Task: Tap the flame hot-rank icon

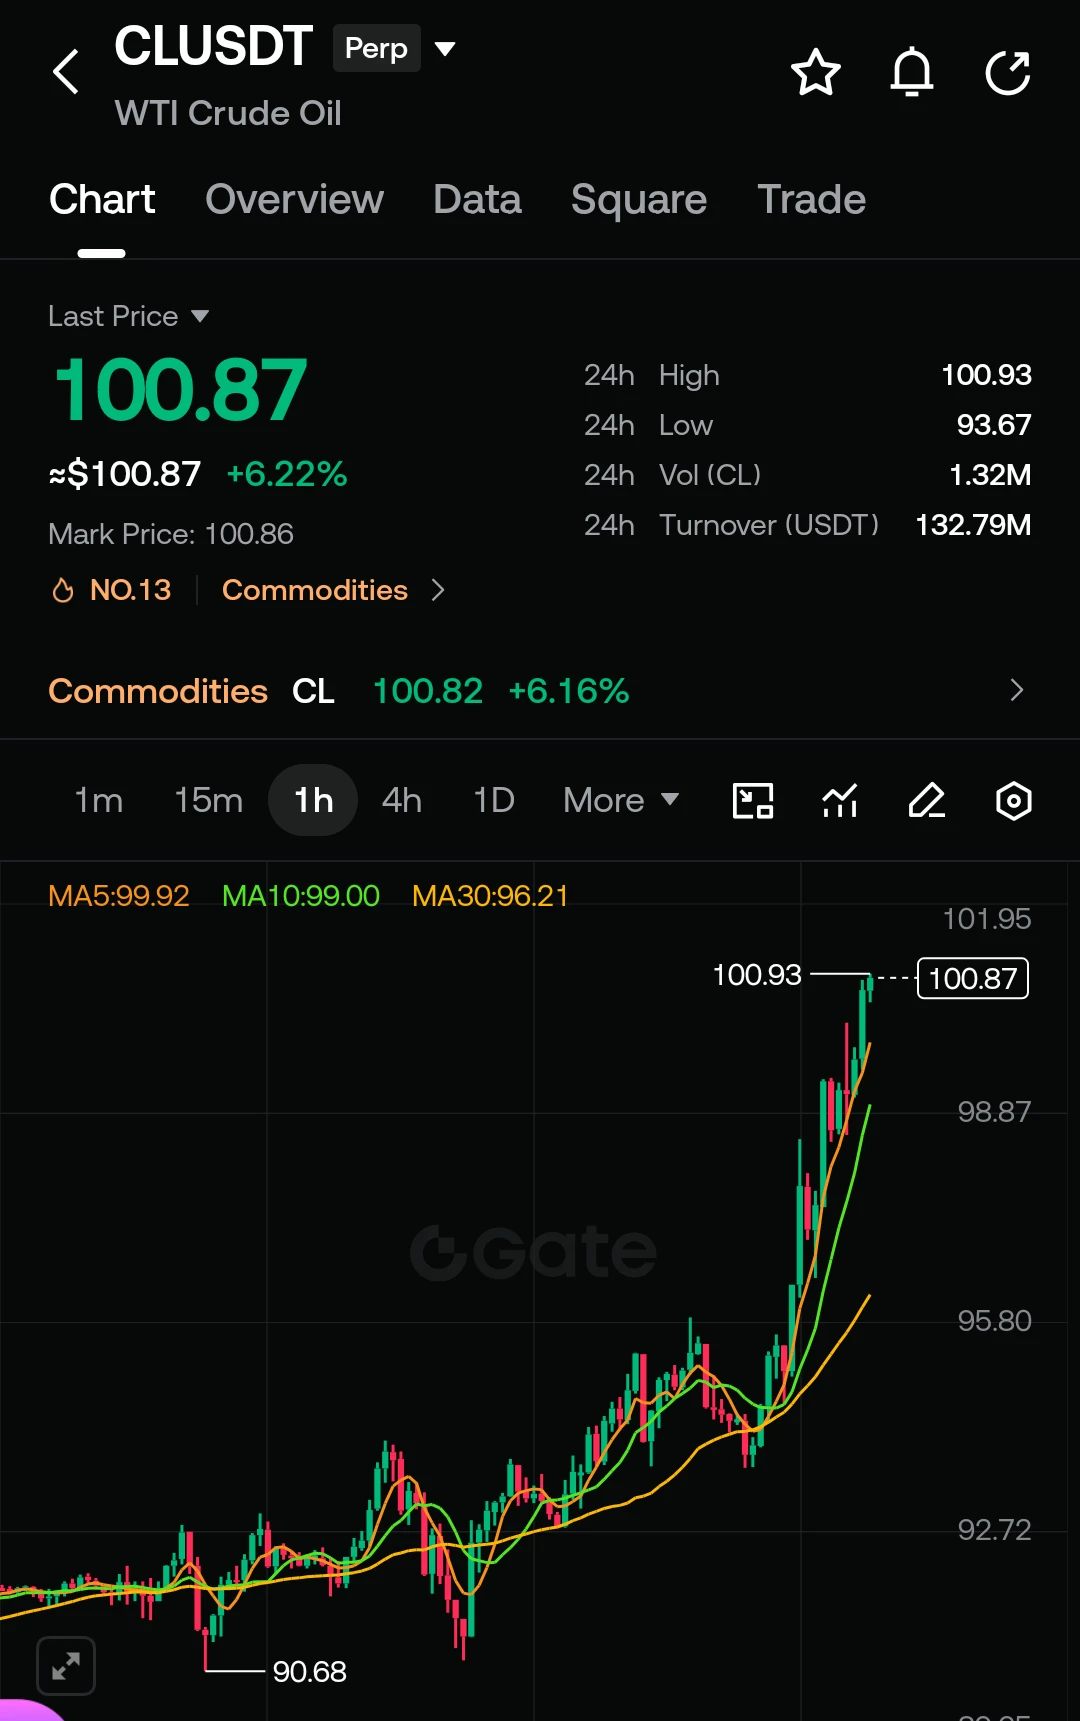Action: [x=63, y=590]
